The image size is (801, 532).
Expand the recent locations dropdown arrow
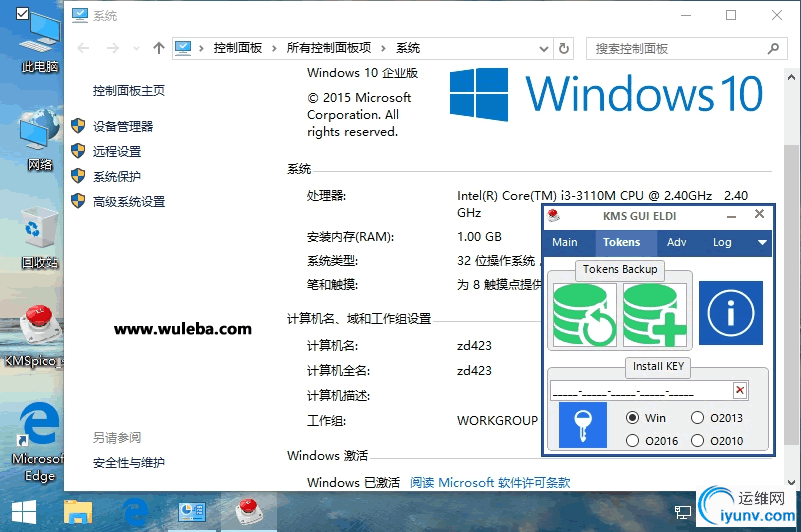click(136, 49)
